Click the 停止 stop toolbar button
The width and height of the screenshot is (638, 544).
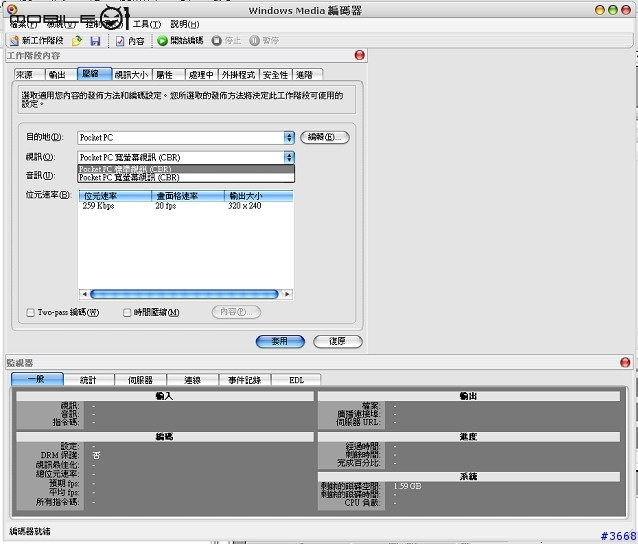226,41
